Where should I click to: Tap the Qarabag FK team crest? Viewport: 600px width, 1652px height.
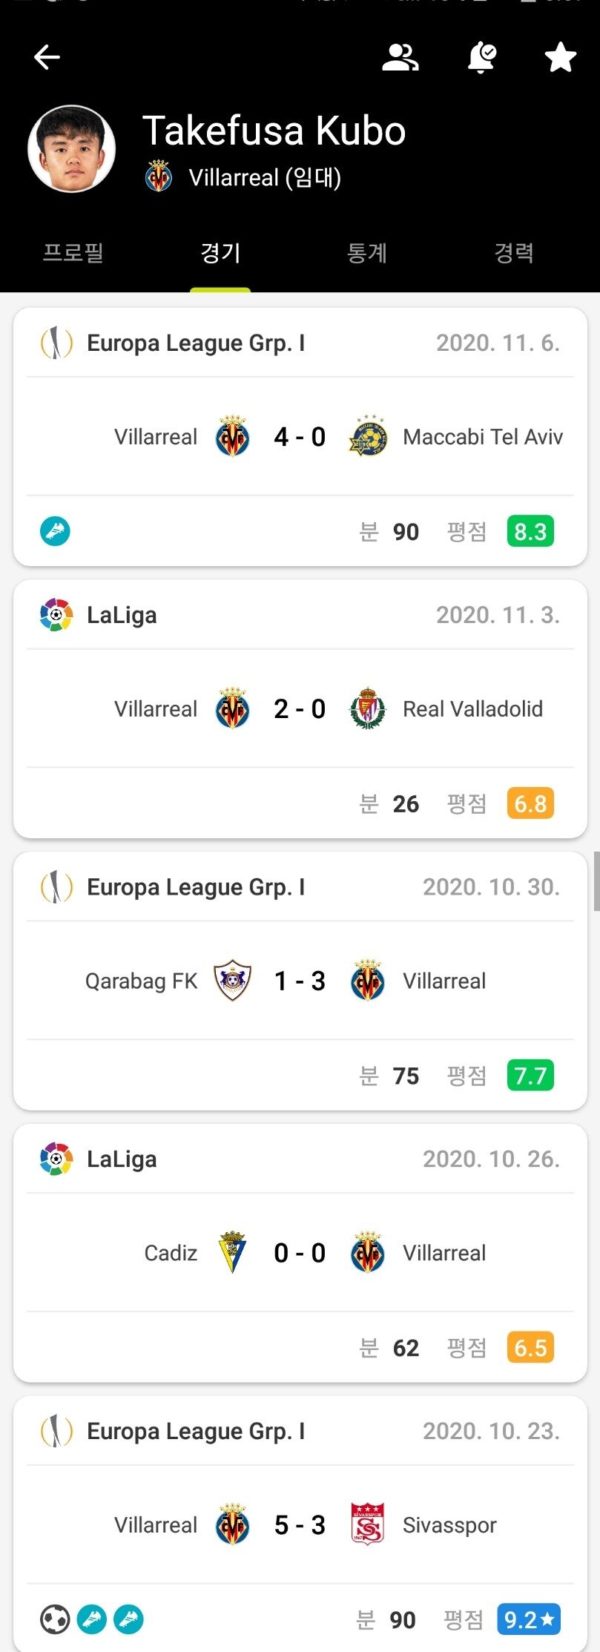click(232, 981)
